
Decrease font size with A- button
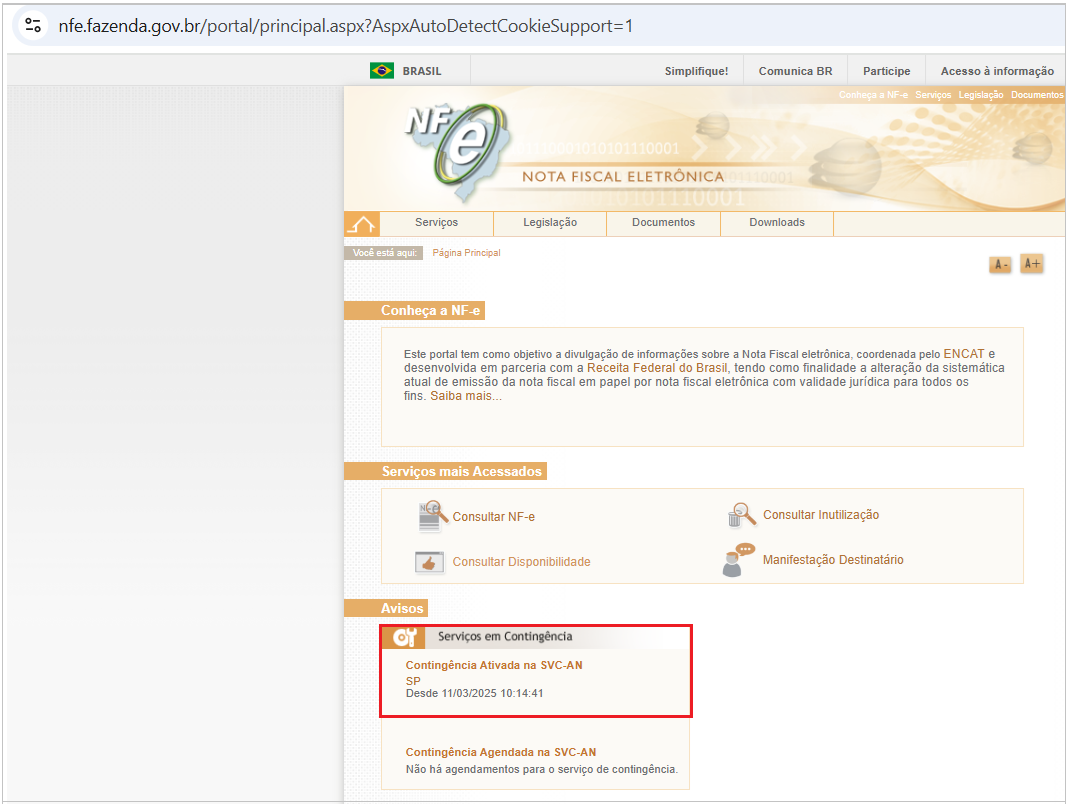pyautogui.click(x=1000, y=265)
